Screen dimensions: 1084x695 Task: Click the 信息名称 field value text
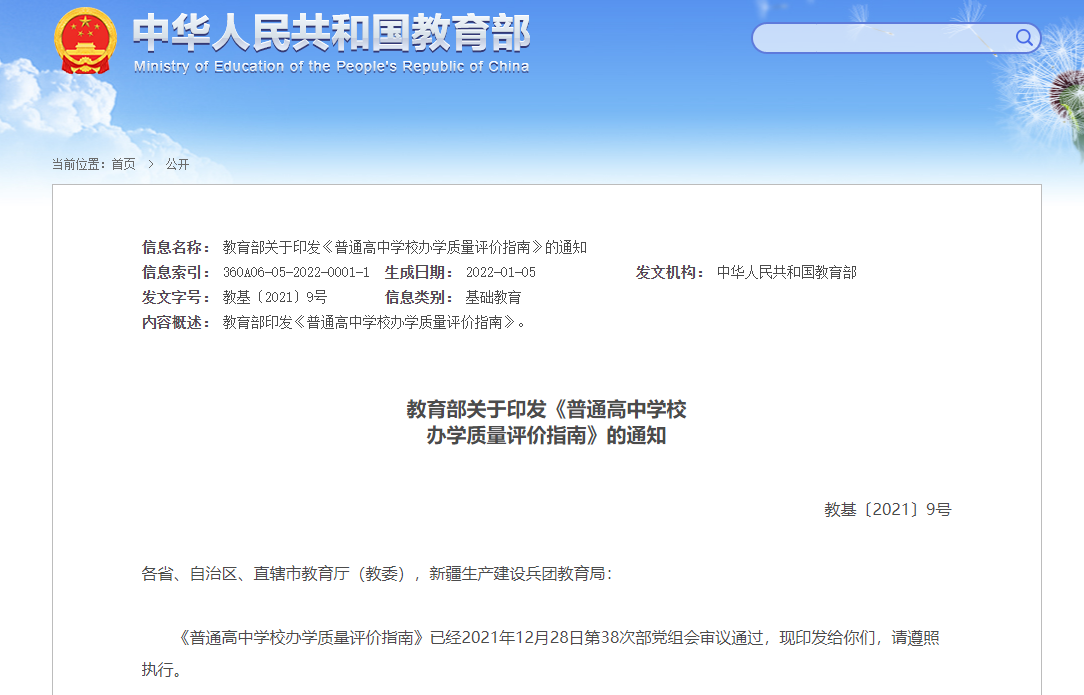pos(404,248)
